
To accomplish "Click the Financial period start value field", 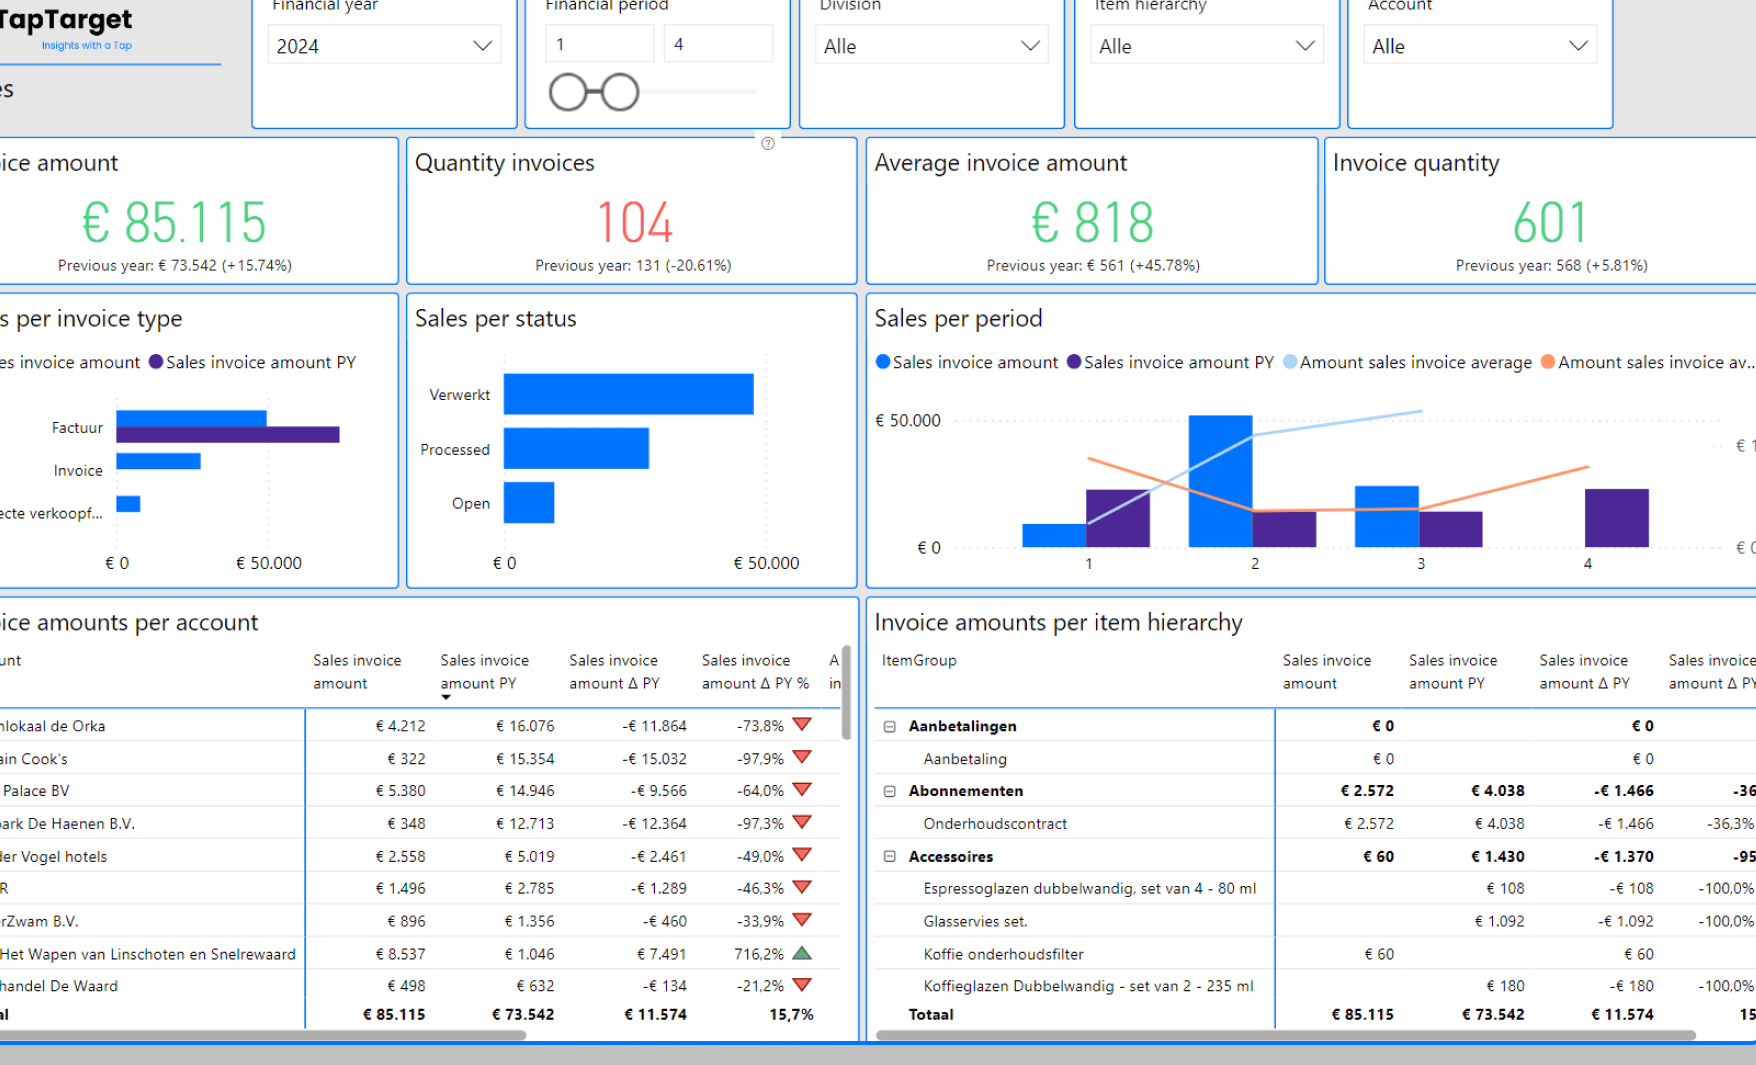I will [599, 44].
